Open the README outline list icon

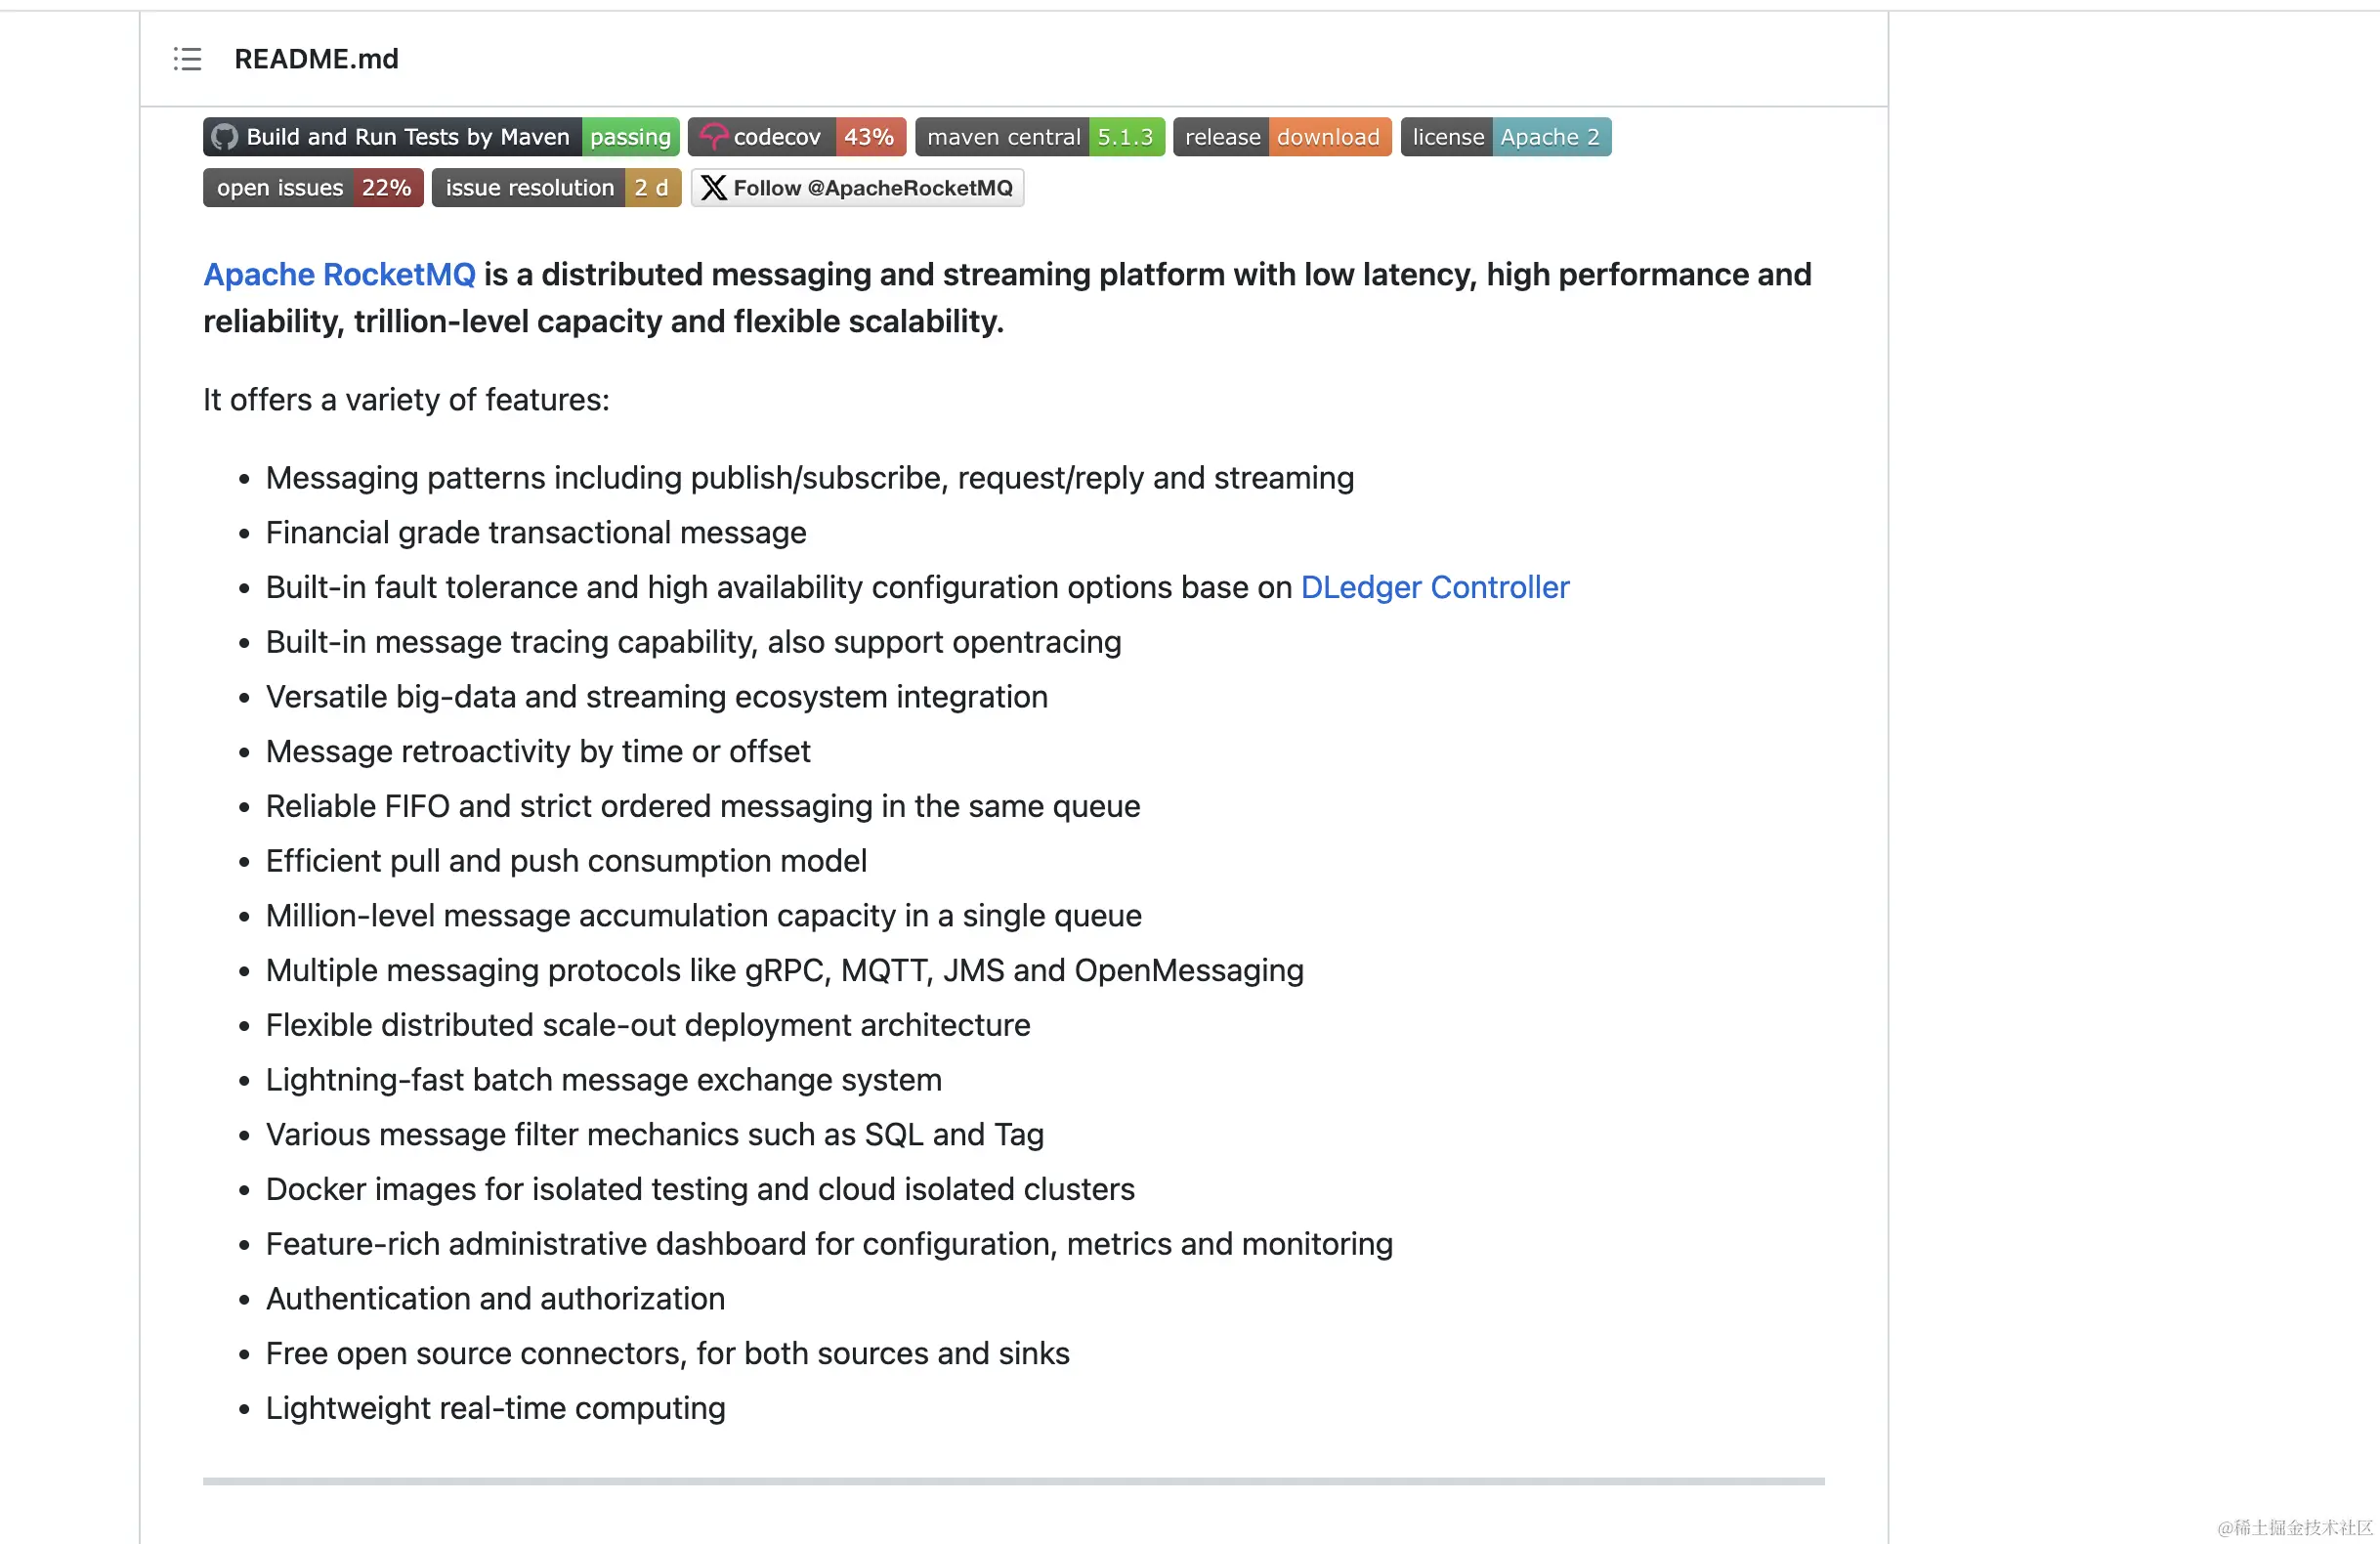pos(187,59)
